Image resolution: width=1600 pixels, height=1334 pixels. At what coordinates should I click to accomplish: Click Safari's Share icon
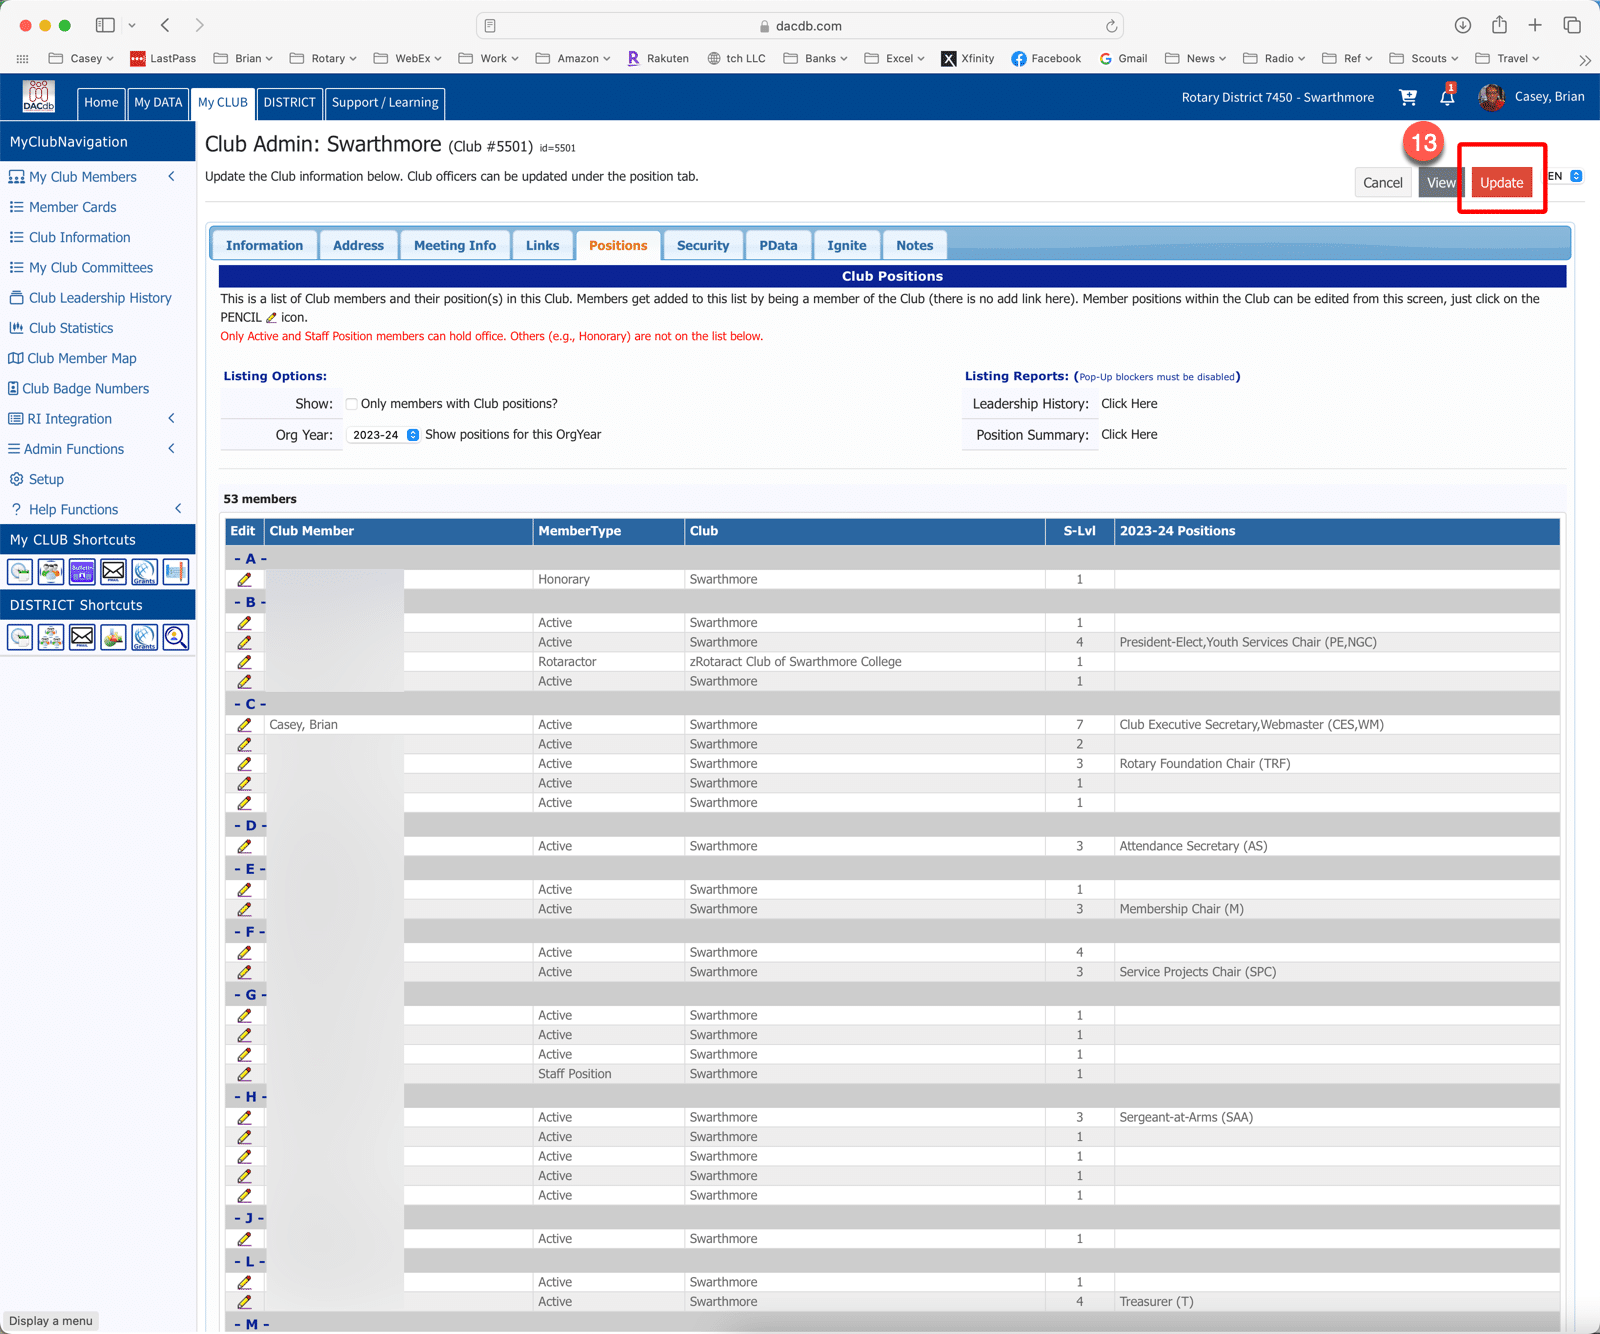click(1499, 25)
